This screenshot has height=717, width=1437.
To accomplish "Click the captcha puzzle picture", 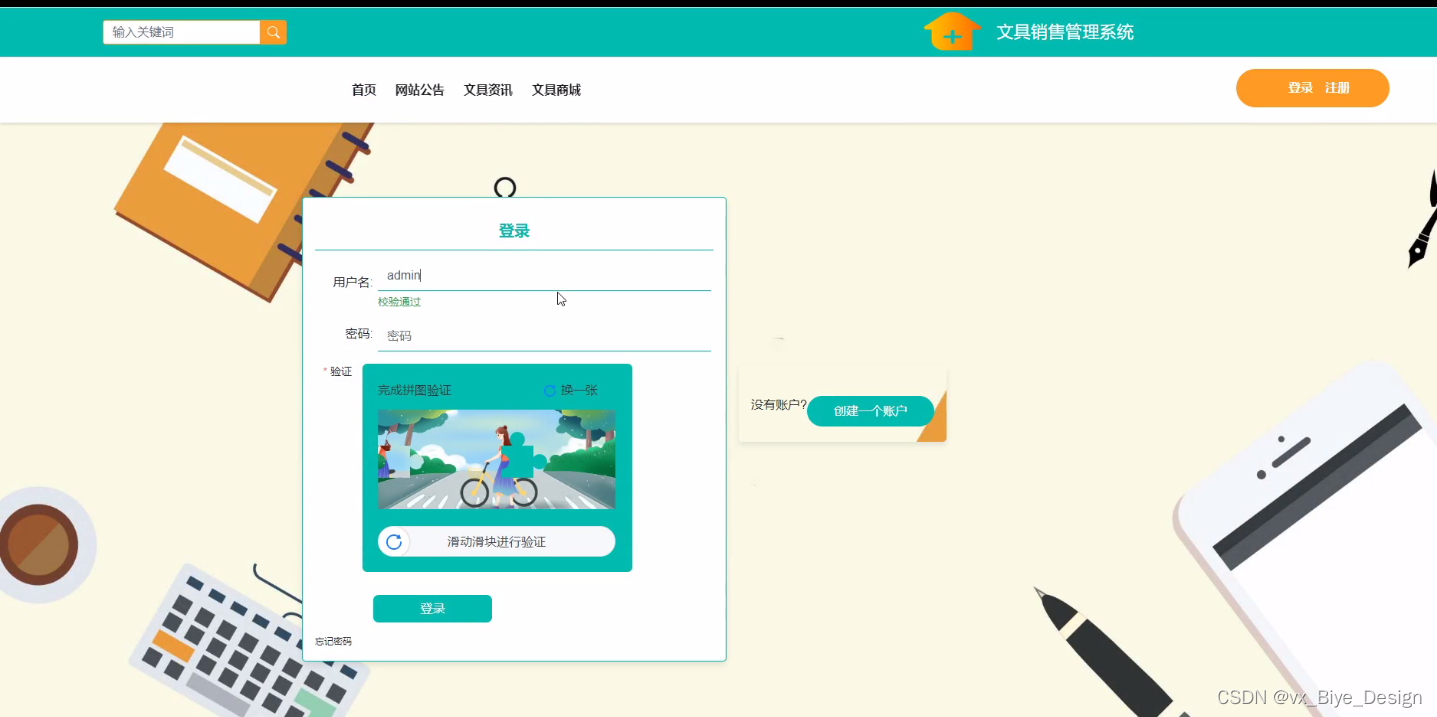I will (496, 459).
